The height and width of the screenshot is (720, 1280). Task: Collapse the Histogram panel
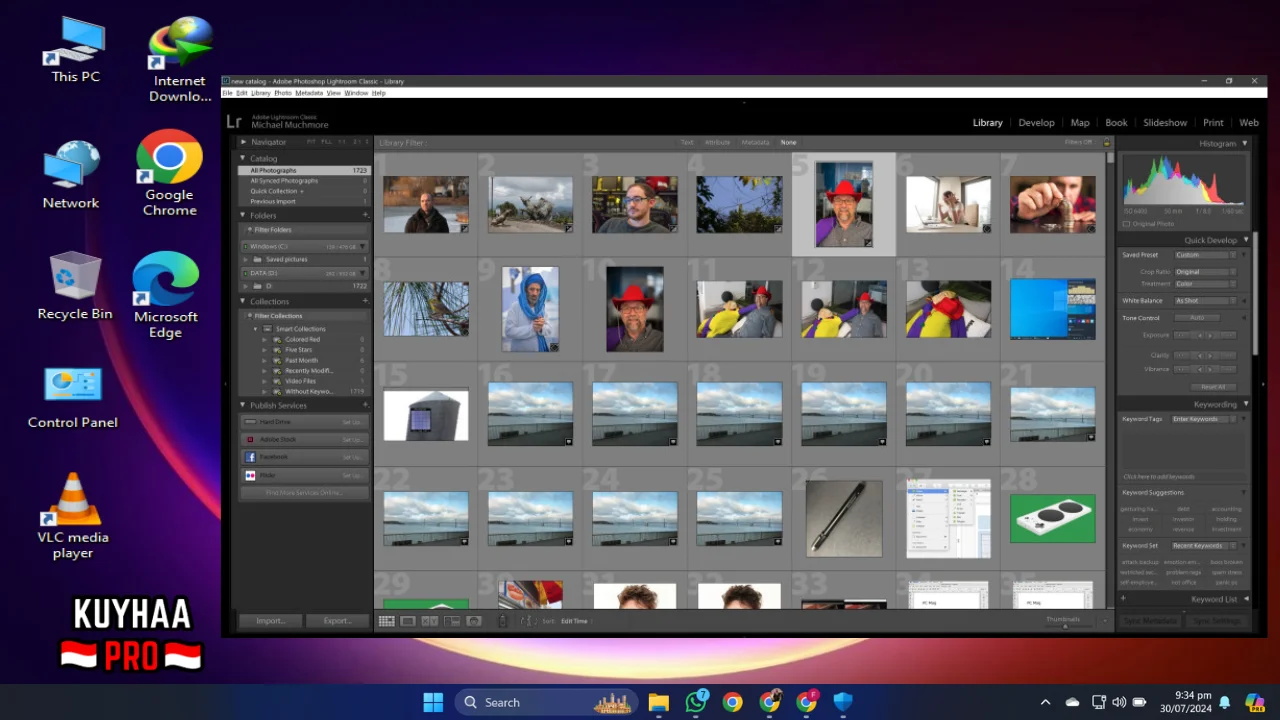[x=1245, y=143]
